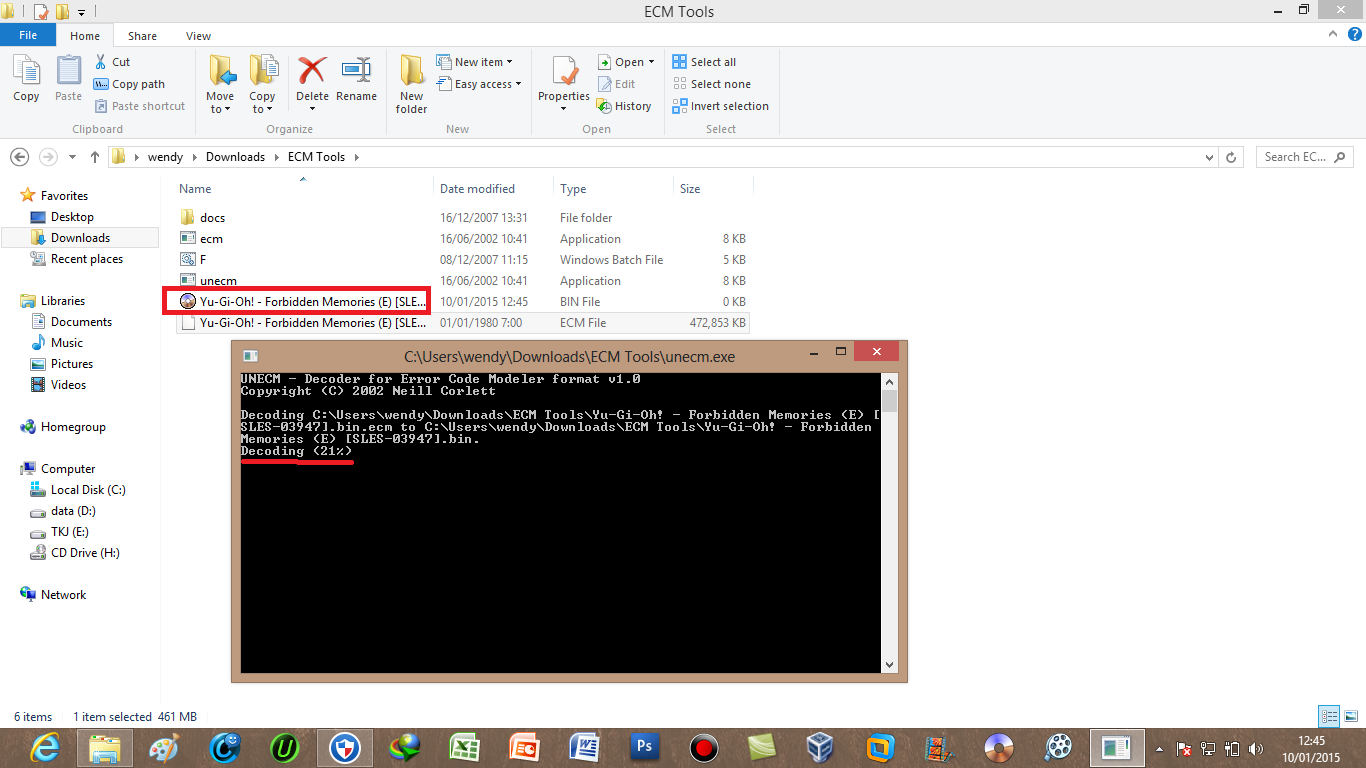Viewport: 1366px width, 768px height.
Task: Open Downloads in Favorites
Action: pyautogui.click(x=80, y=238)
